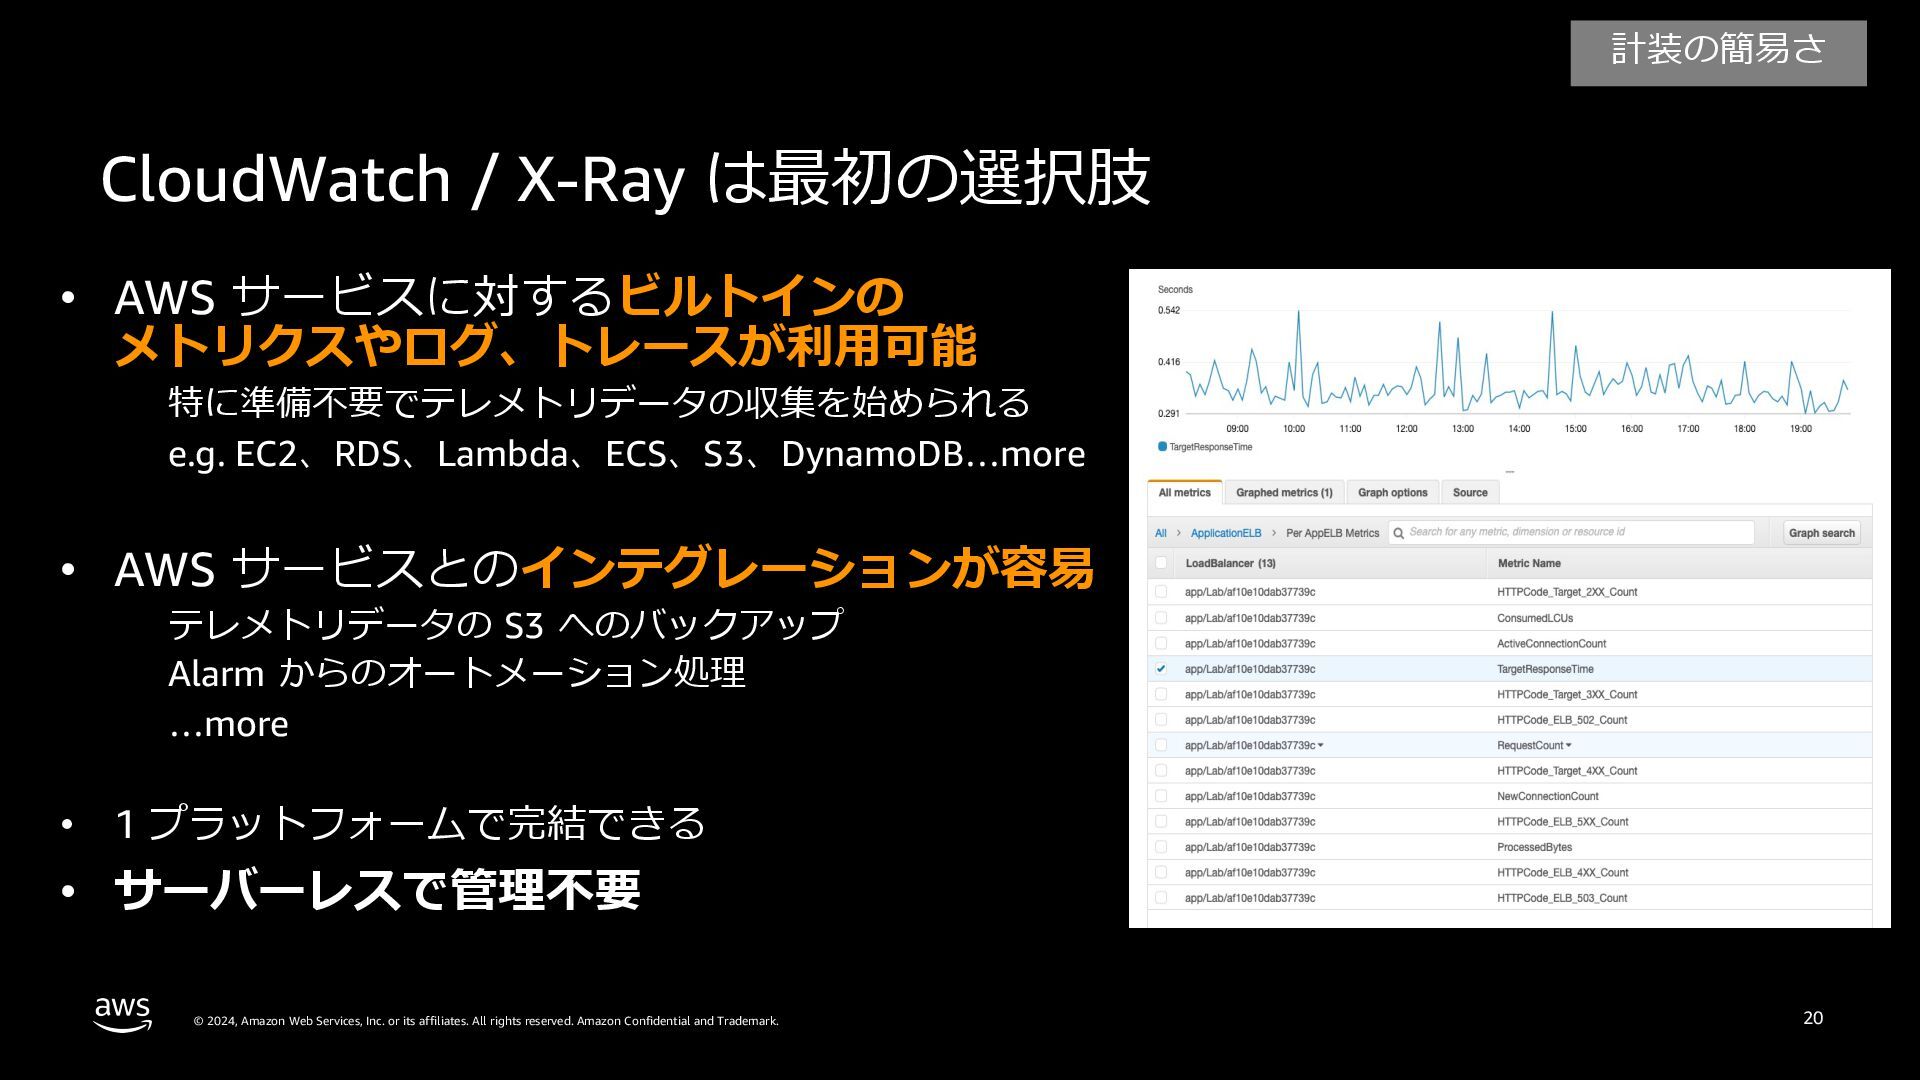
Task: Check the HTTPCode_Target_2XX_Count row checkbox
Action: (1161, 592)
